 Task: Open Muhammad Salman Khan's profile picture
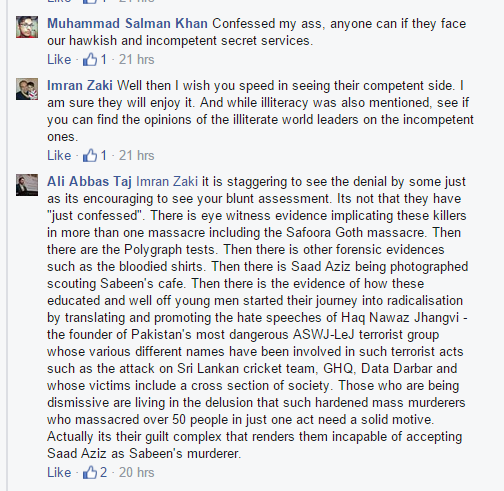[27, 27]
